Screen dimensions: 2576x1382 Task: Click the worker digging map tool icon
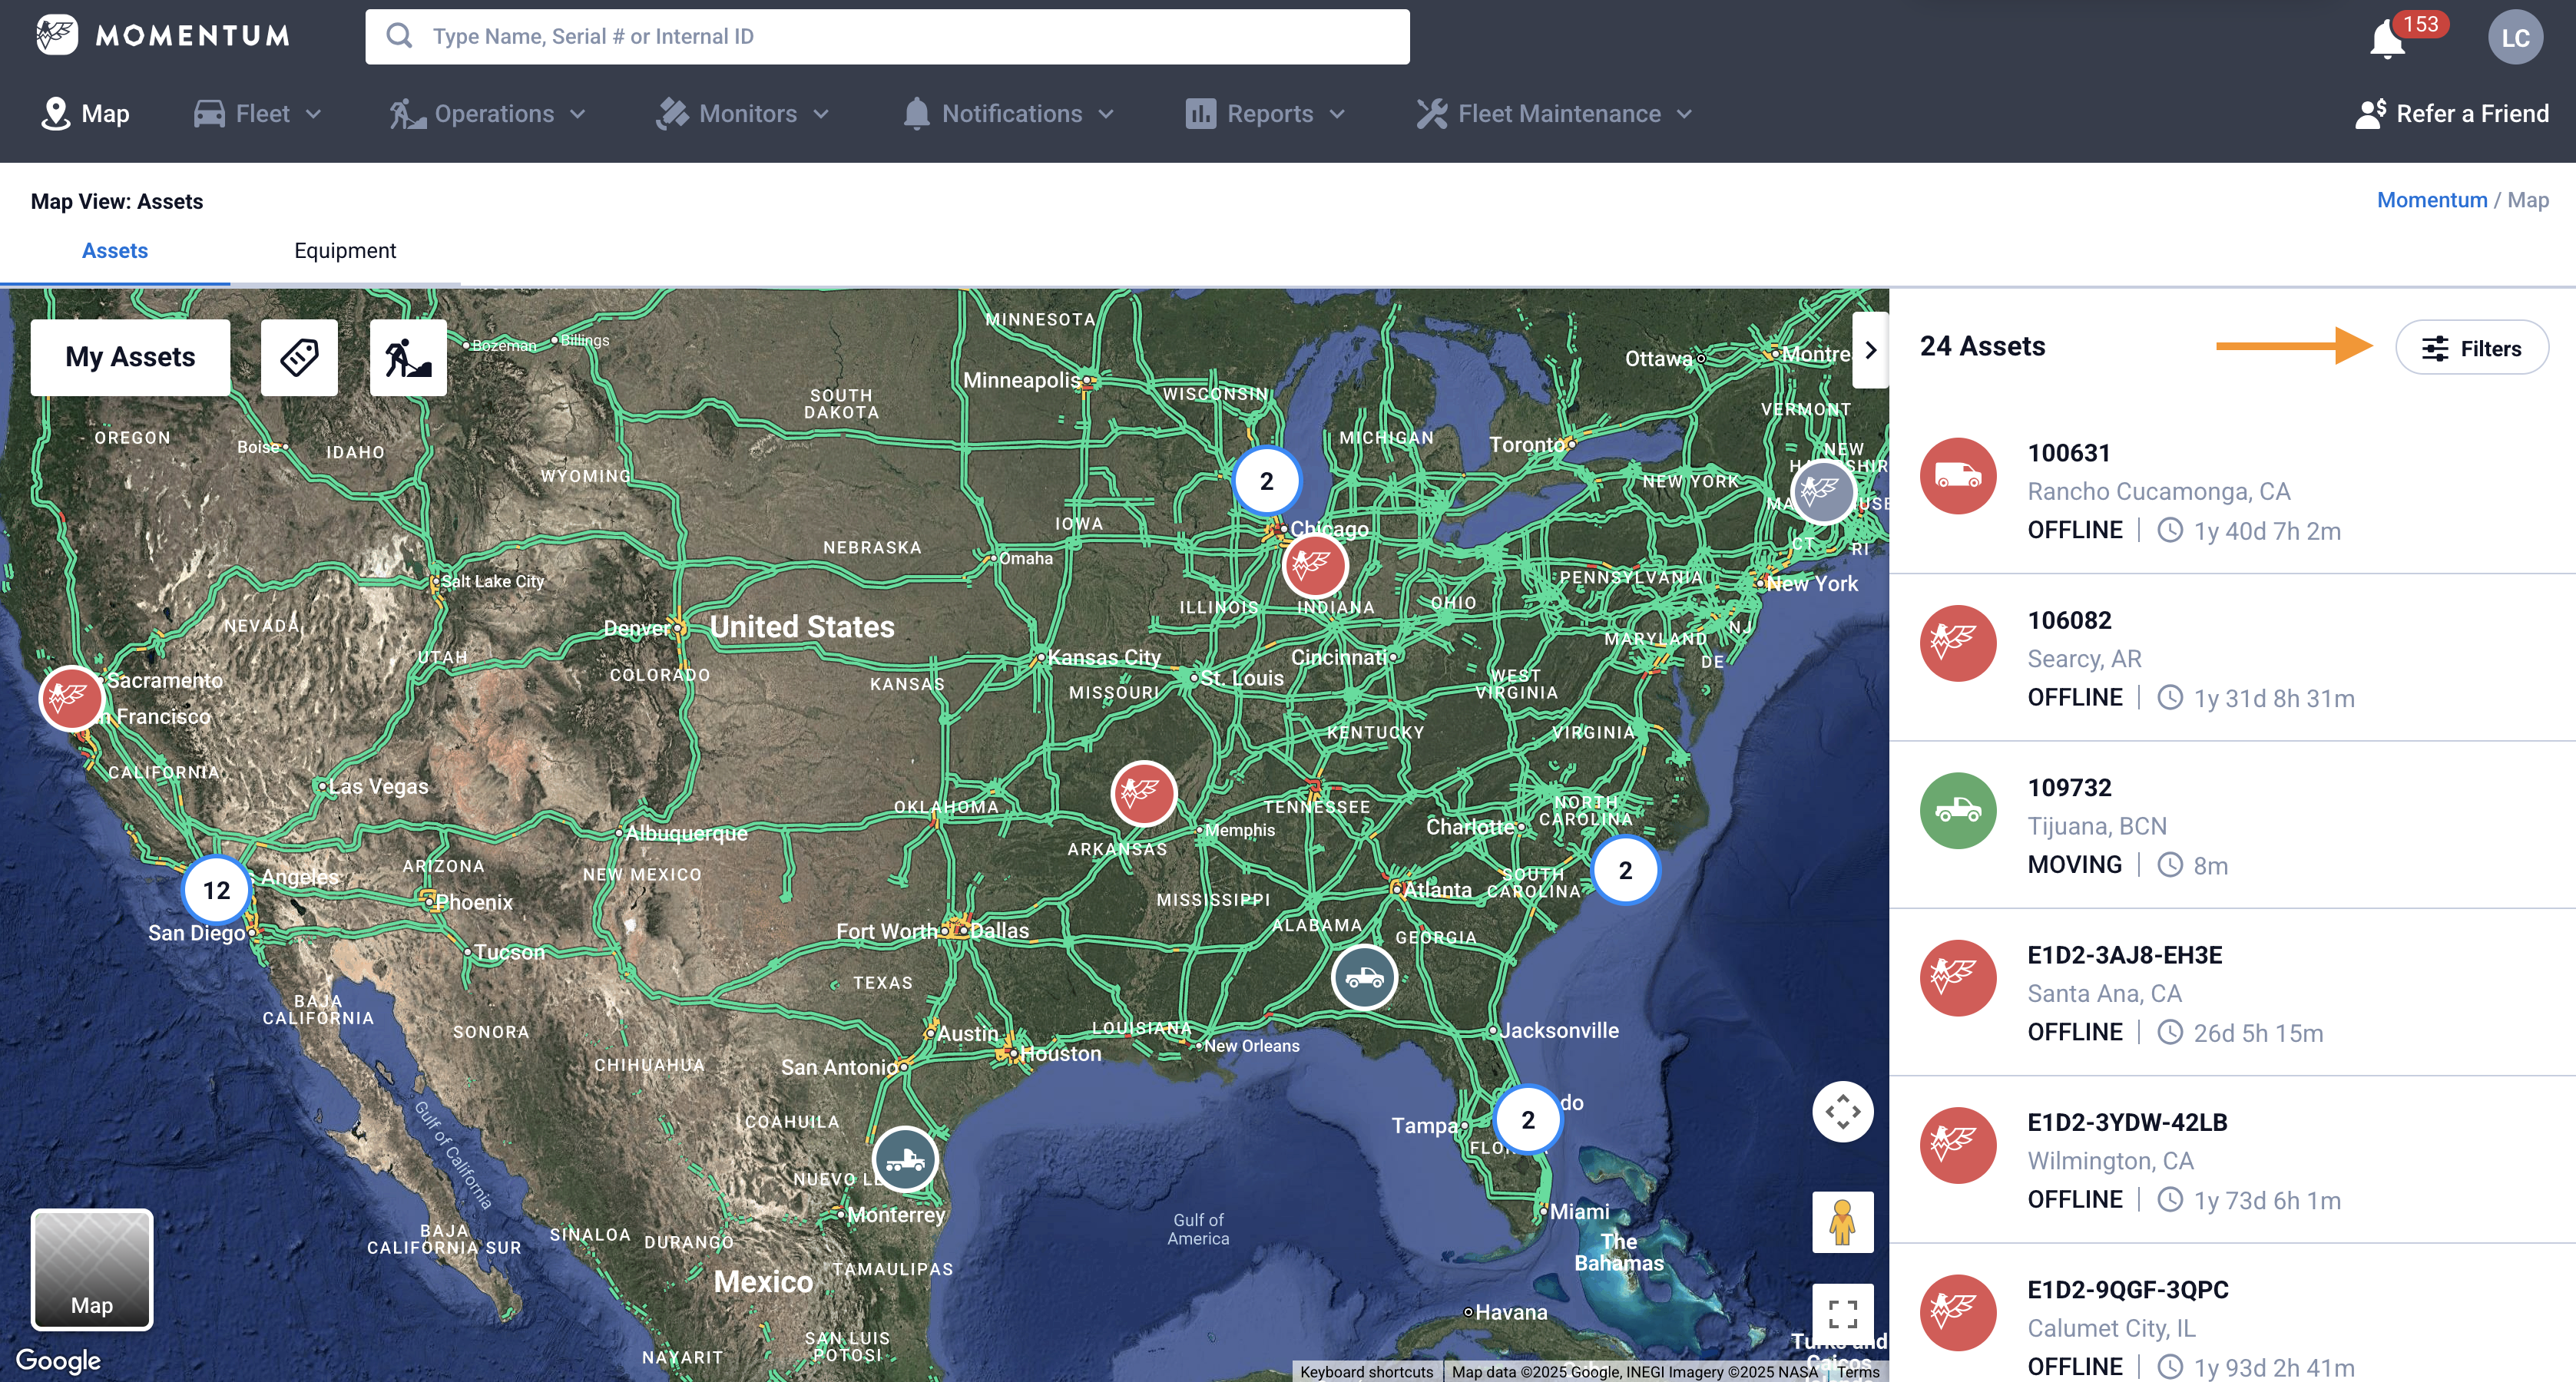tap(408, 357)
